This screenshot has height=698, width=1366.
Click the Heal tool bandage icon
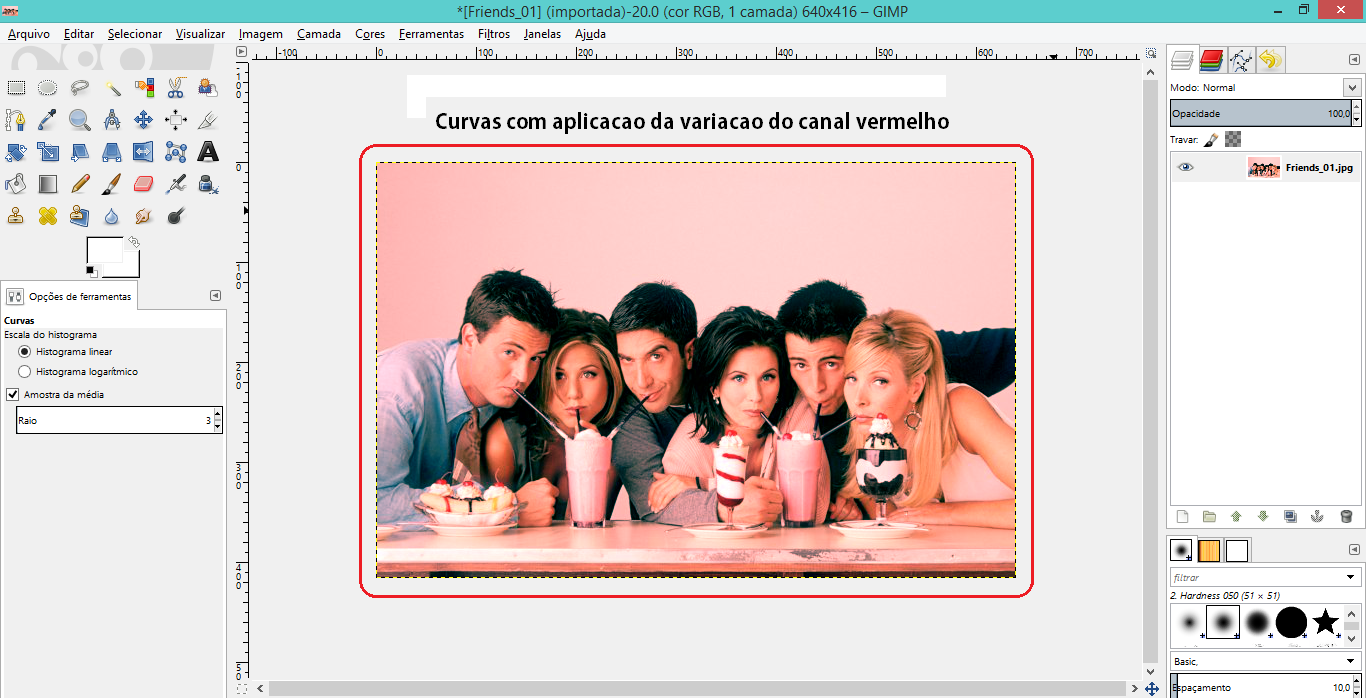coord(47,216)
